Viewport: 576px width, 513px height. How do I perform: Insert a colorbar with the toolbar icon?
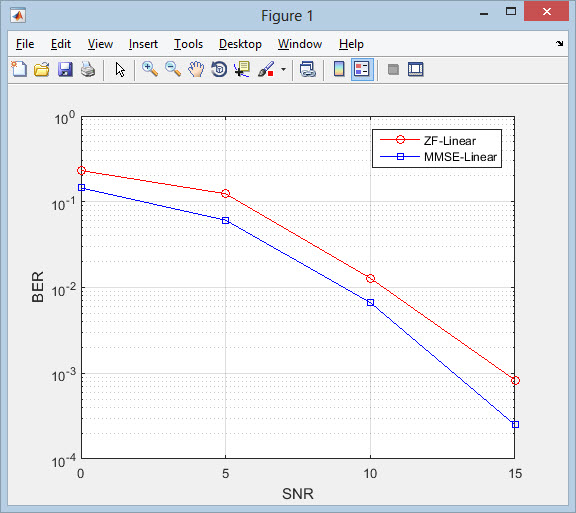pyautogui.click(x=339, y=69)
